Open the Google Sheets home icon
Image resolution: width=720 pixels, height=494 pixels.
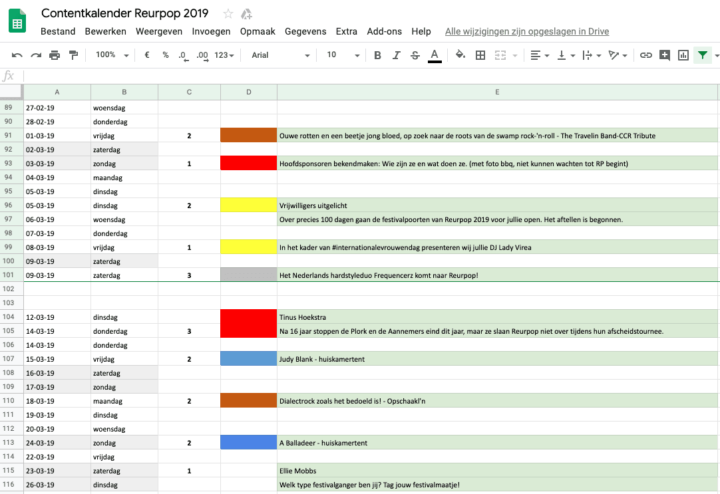[x=17, y=21]
